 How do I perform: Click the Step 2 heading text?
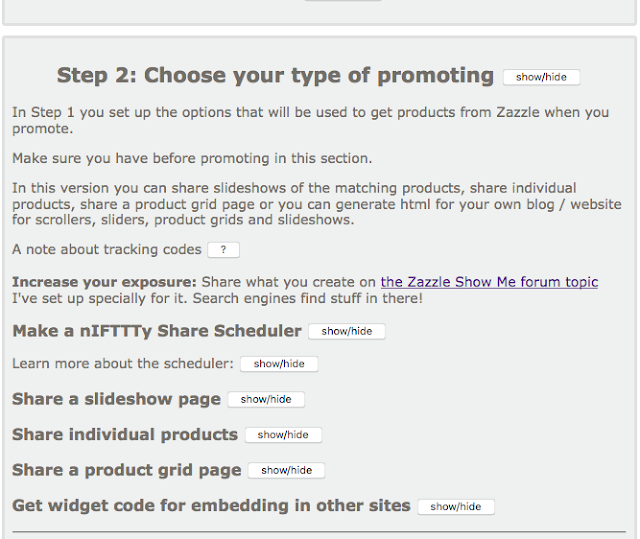point(275,76)
